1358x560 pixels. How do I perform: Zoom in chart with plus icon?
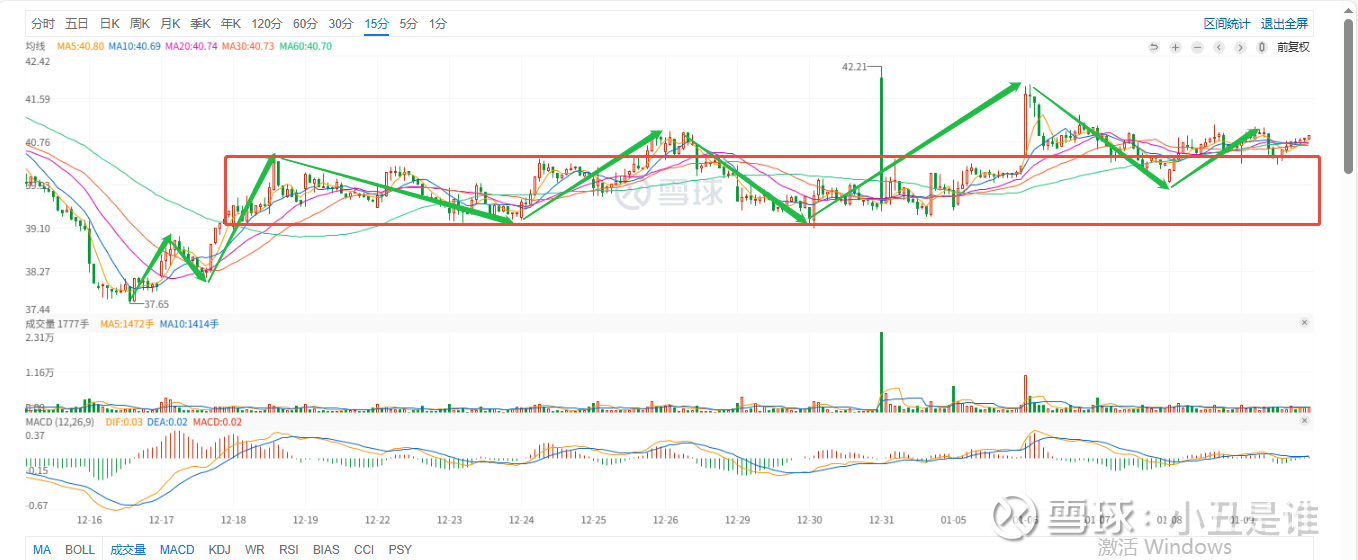pyautogui.click(x=1175, y=47)
